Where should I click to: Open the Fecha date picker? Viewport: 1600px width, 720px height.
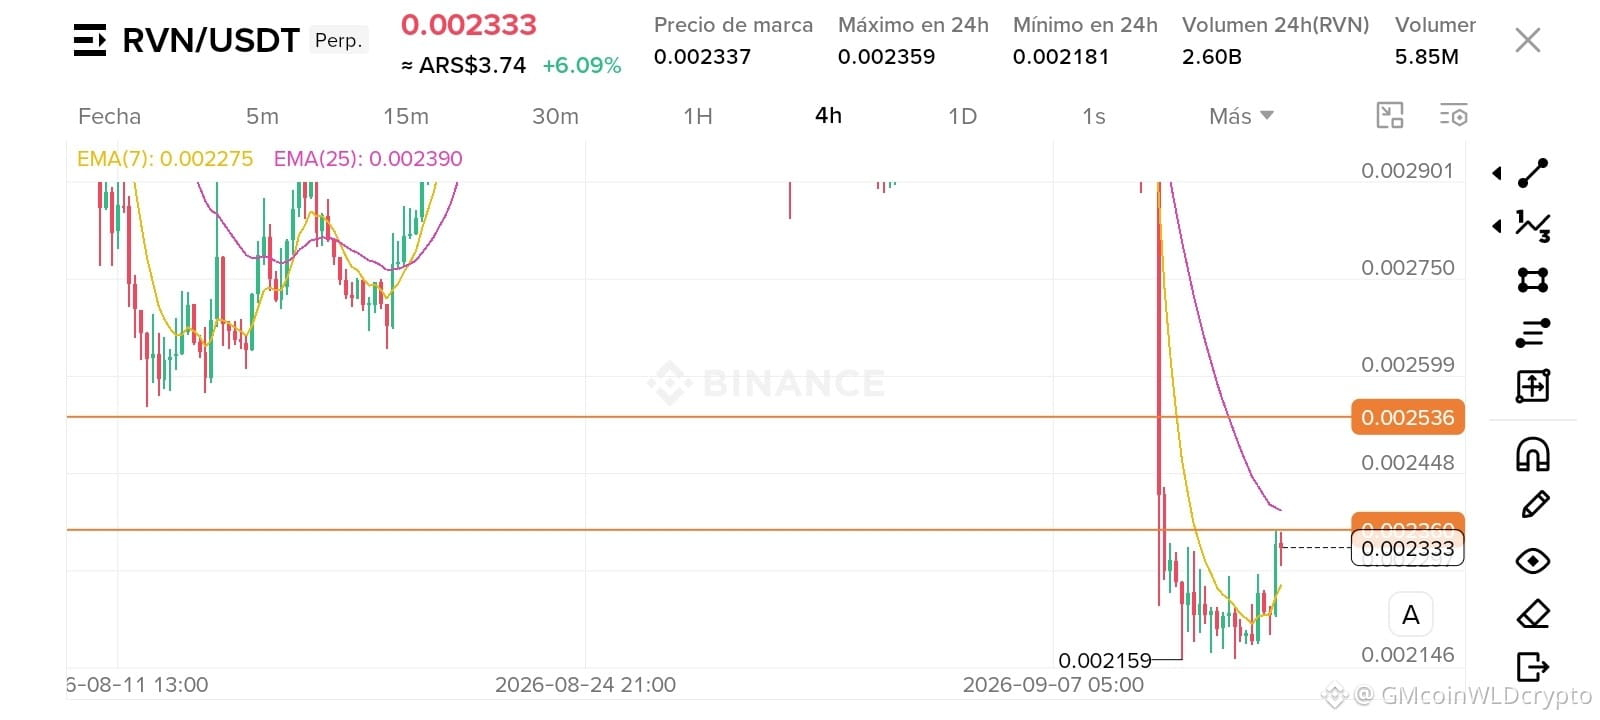point(109,116)
